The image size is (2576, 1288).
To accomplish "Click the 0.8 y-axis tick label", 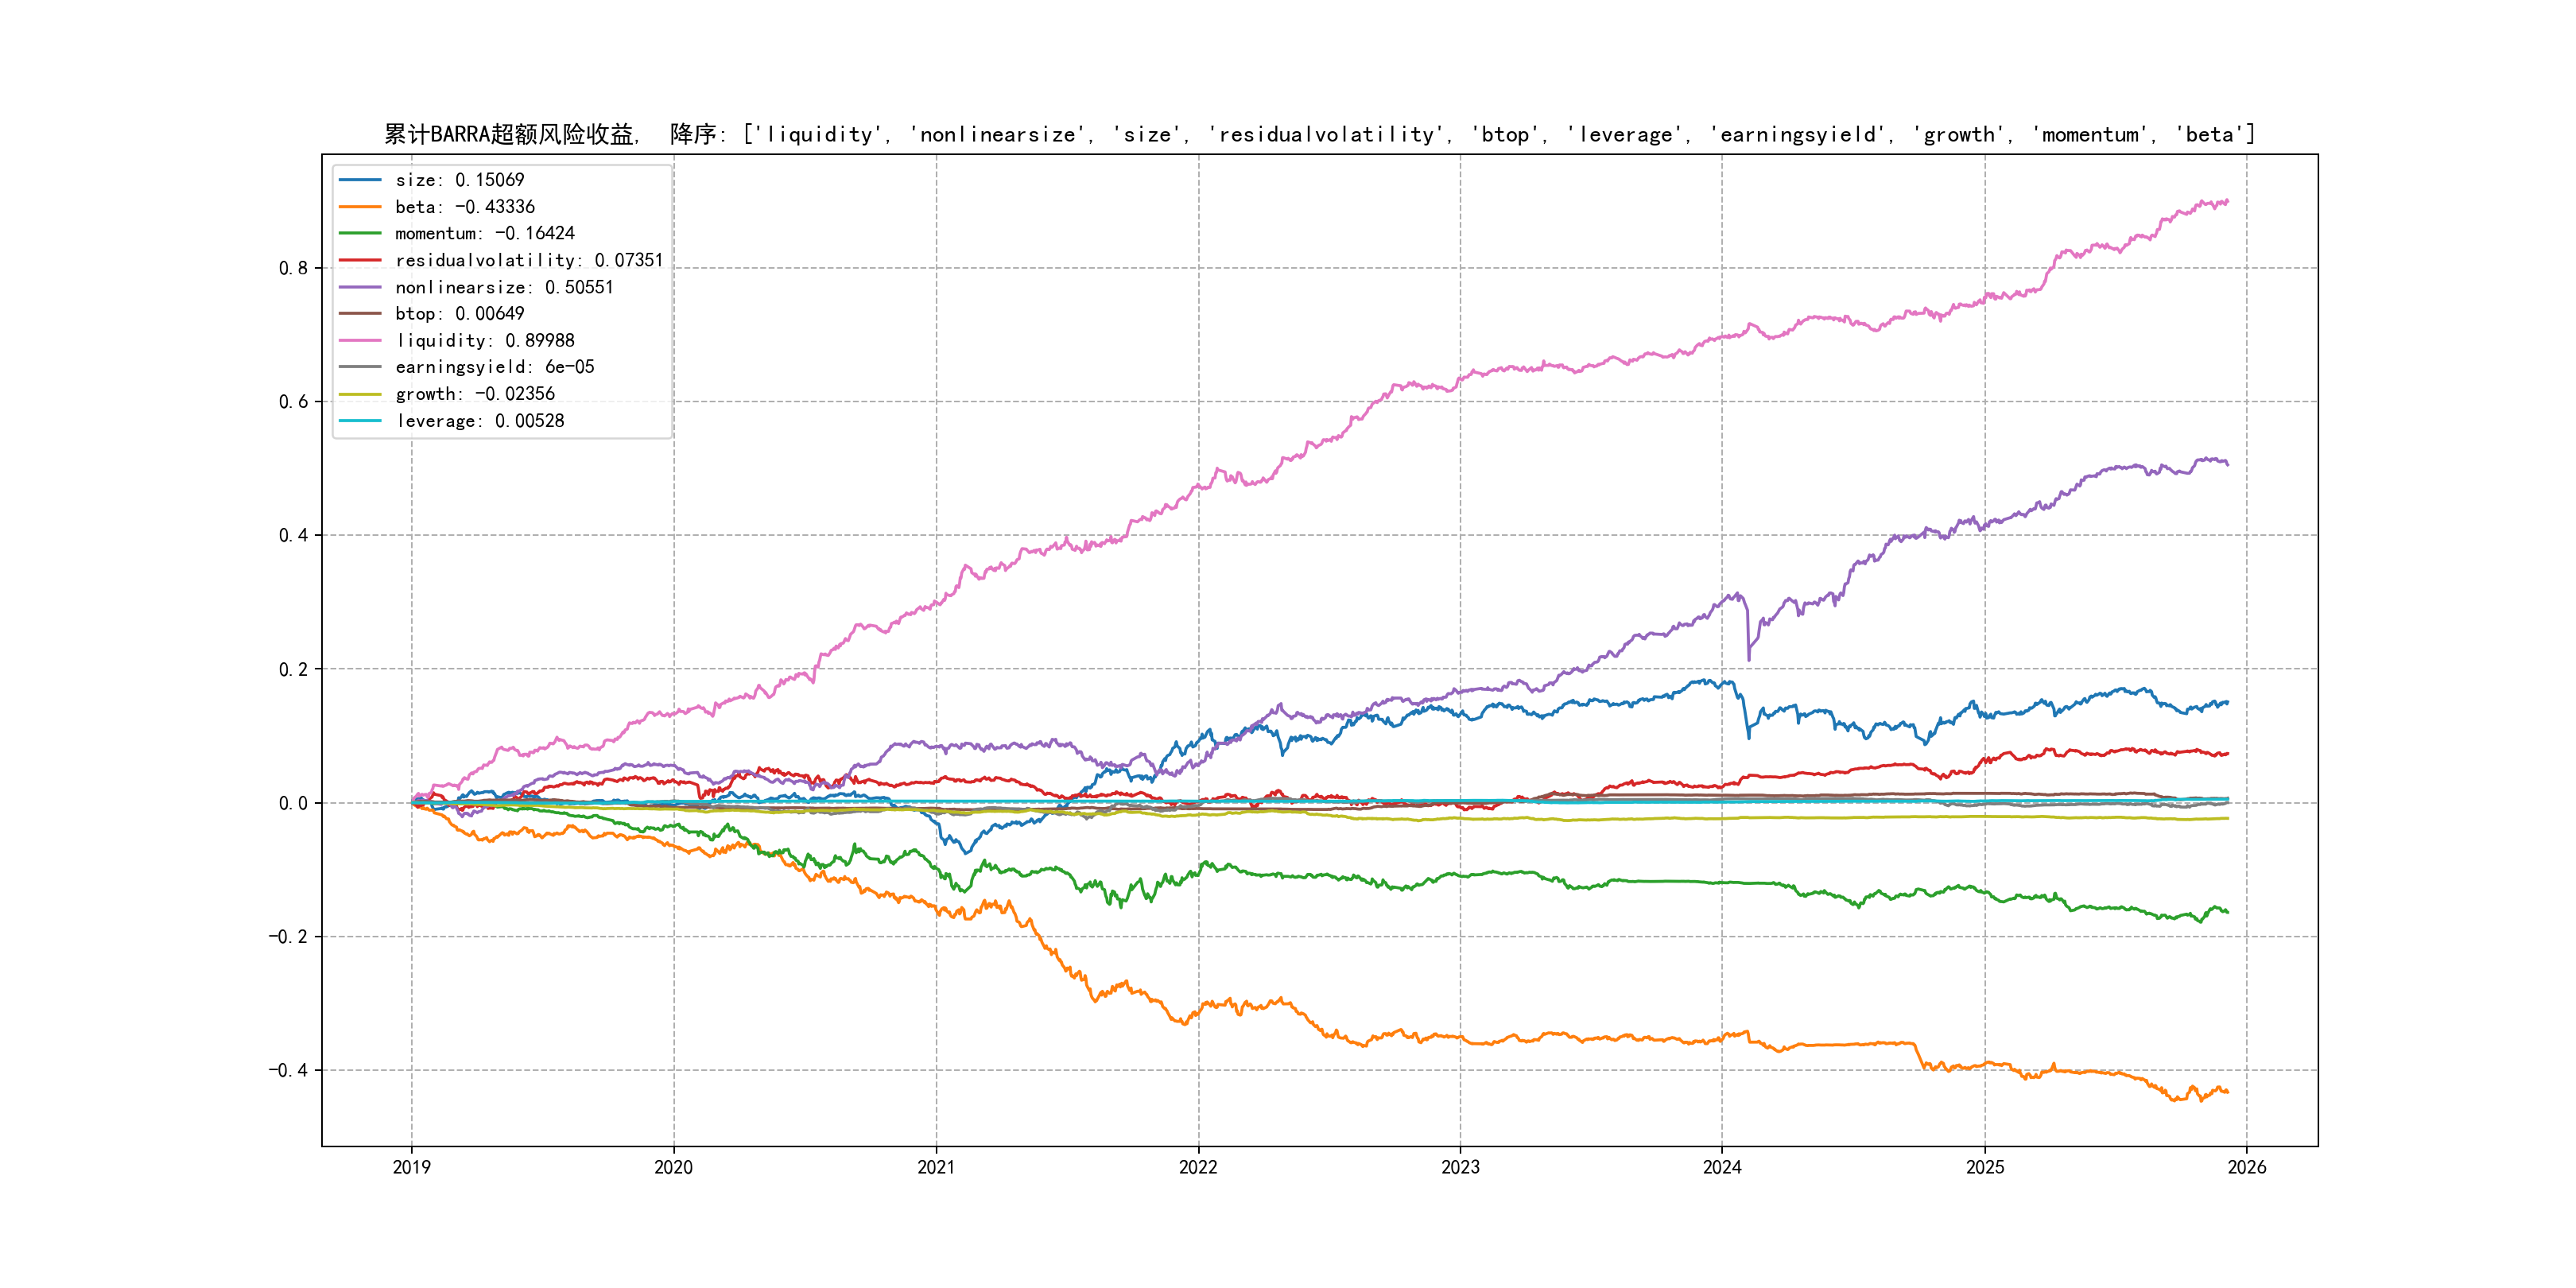I will 293,268.
